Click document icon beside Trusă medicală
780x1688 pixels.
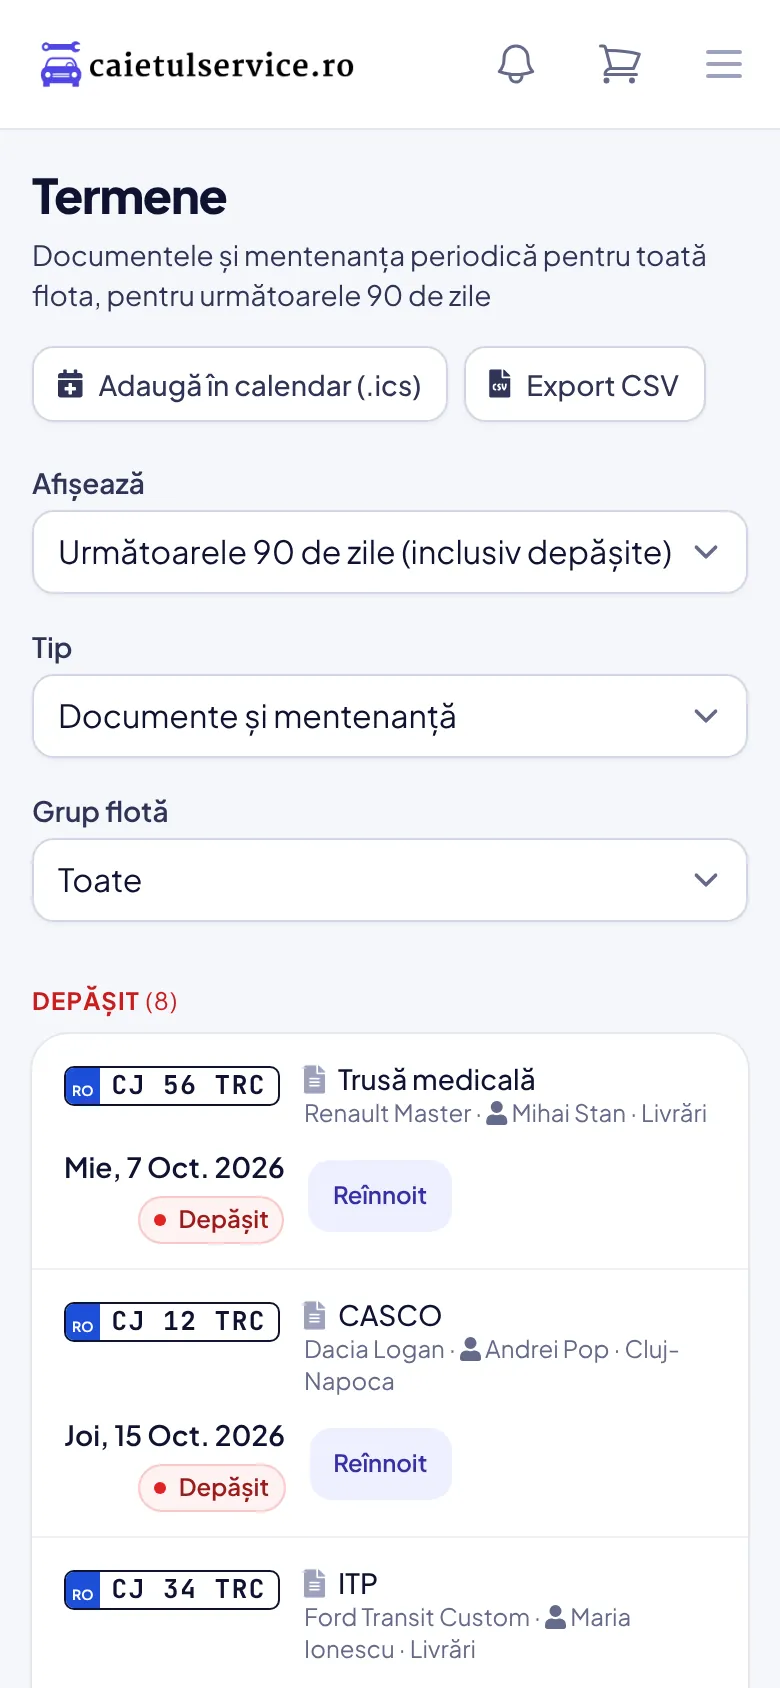click(x=314, y=1079)
